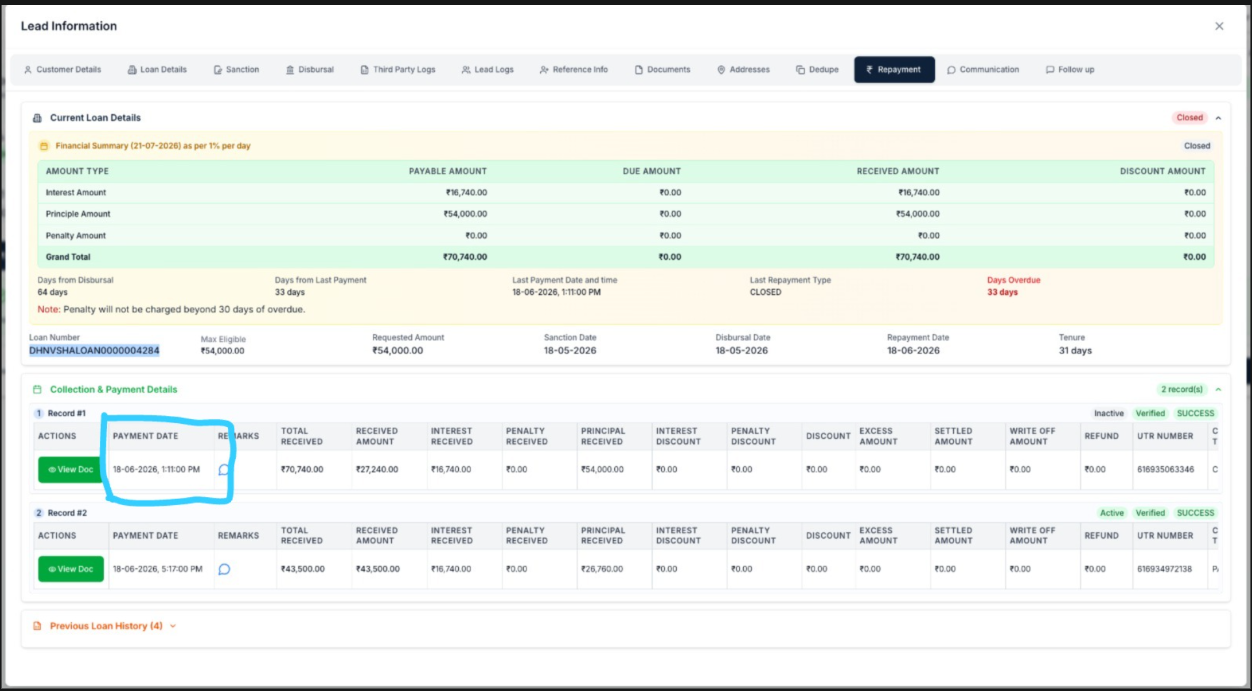Select the Documents tab
The height and width of the screenshot is (691, 1252).
pyautogui.click(x=663, y=70)
